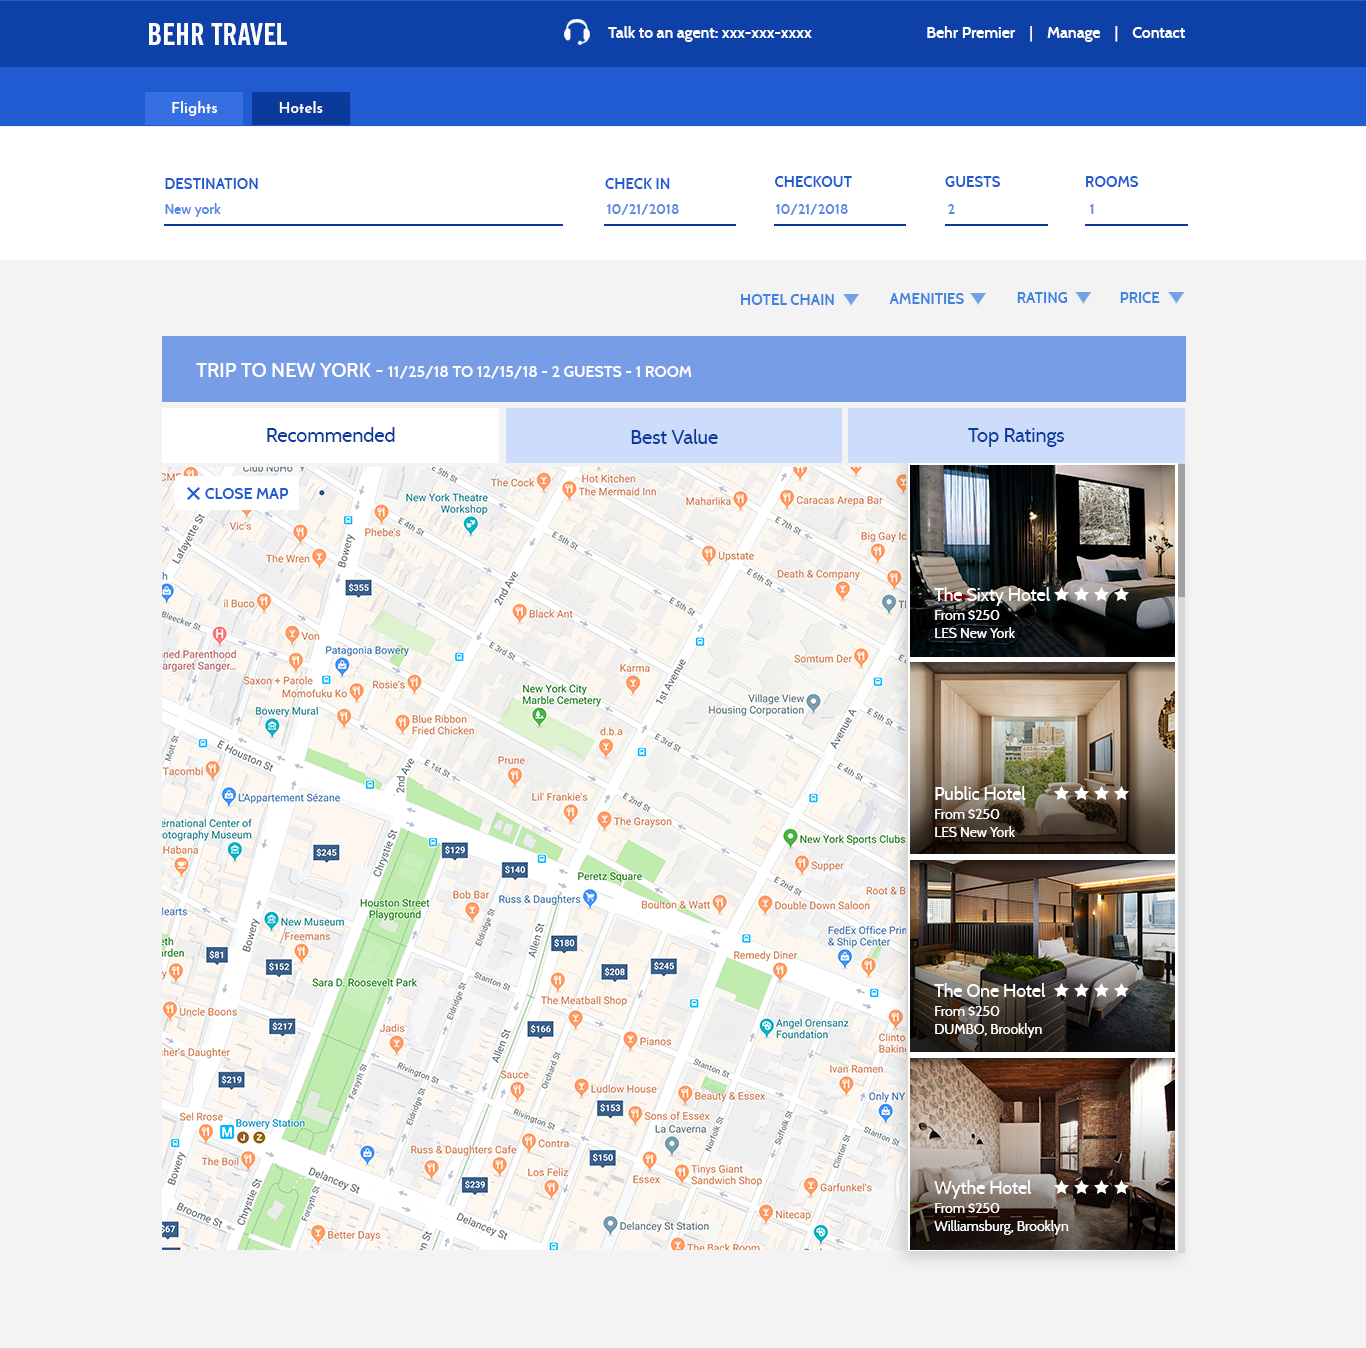Click the $180 hotel price marker

(564, 943)
